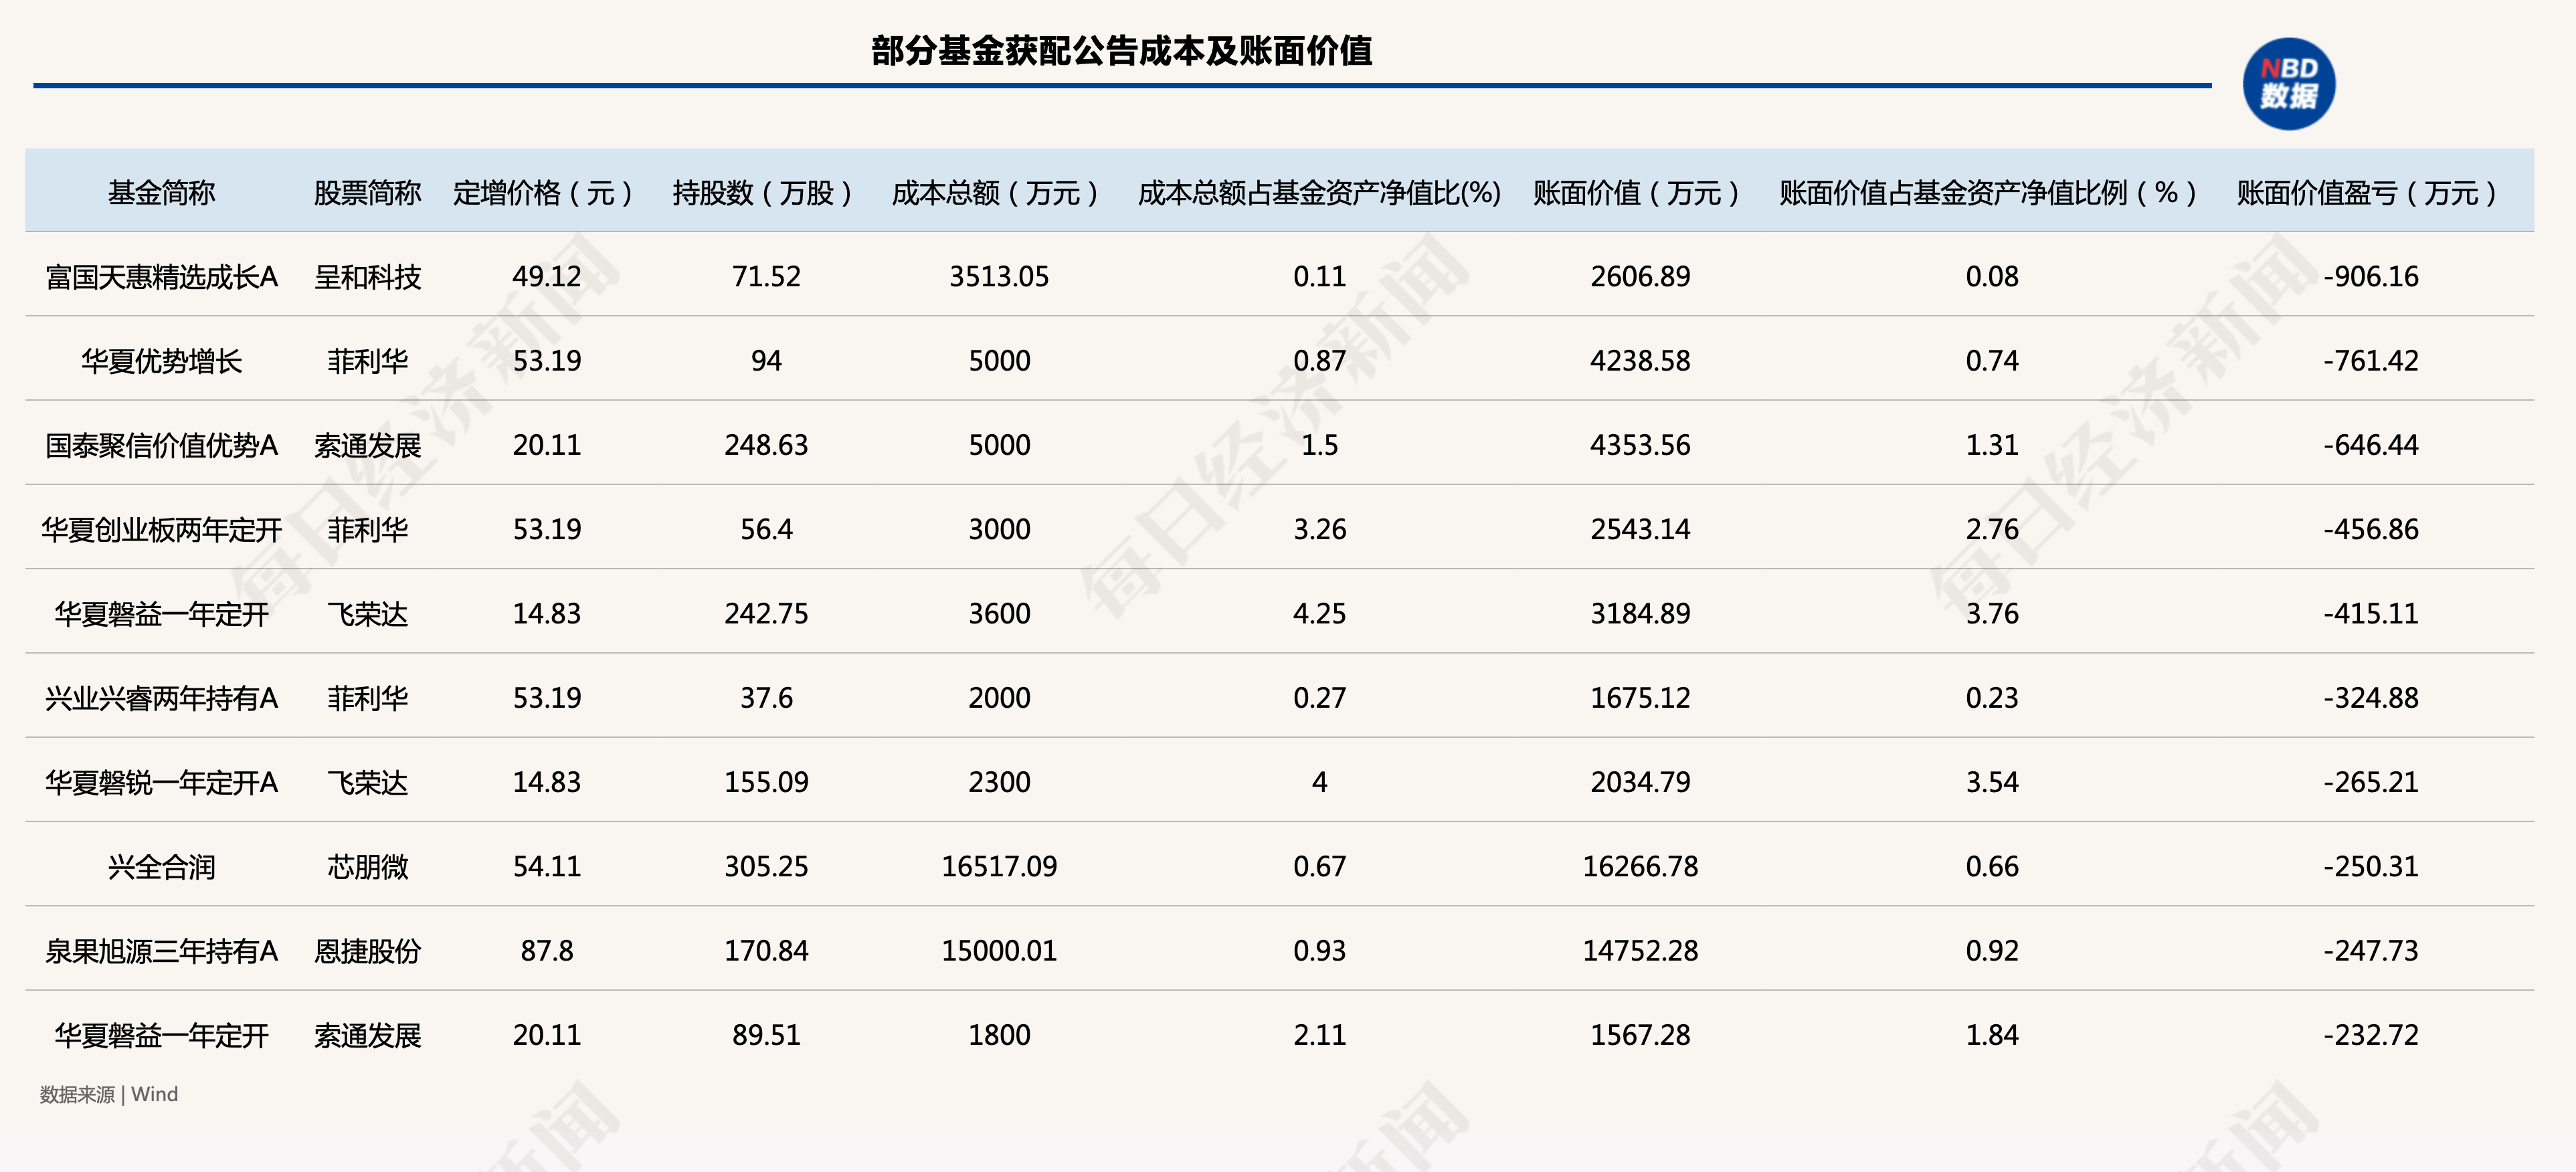Image resolution: width=2576 pixels, height=1172 pixels.
Task: Click the 基金简称 column header
Action: point(161,192)
